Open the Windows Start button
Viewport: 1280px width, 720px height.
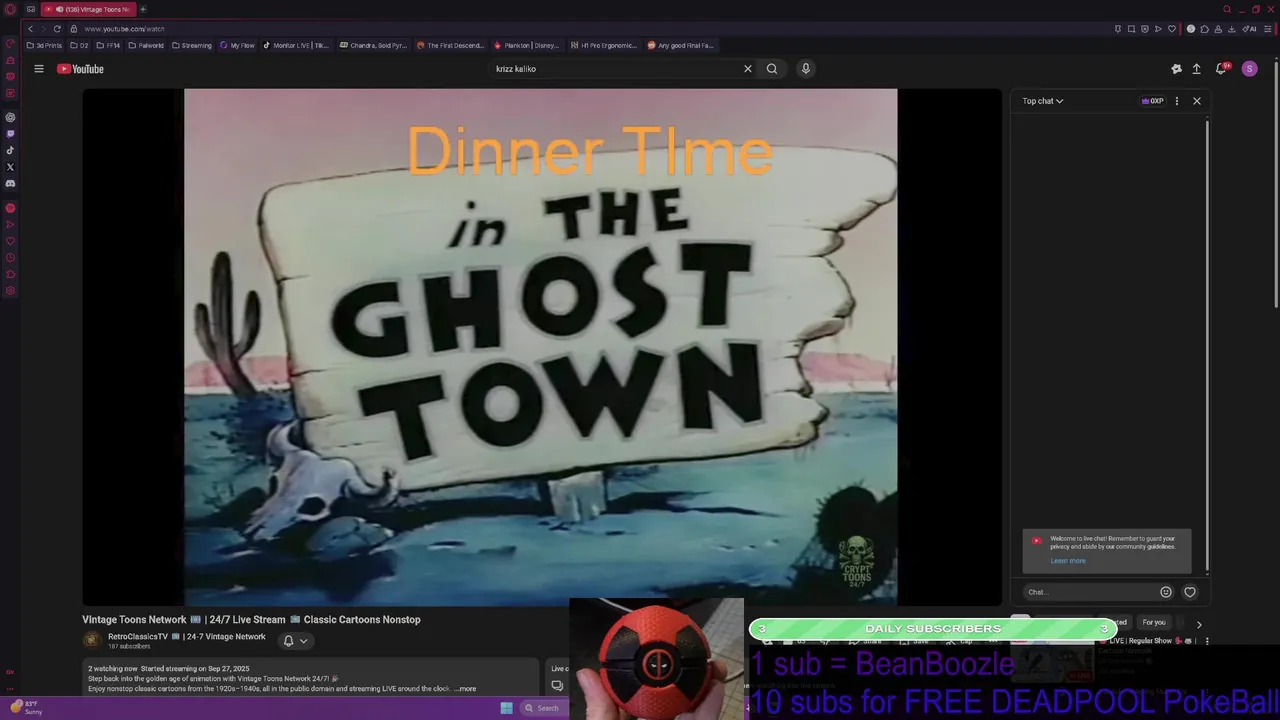(x=507, y=708)
